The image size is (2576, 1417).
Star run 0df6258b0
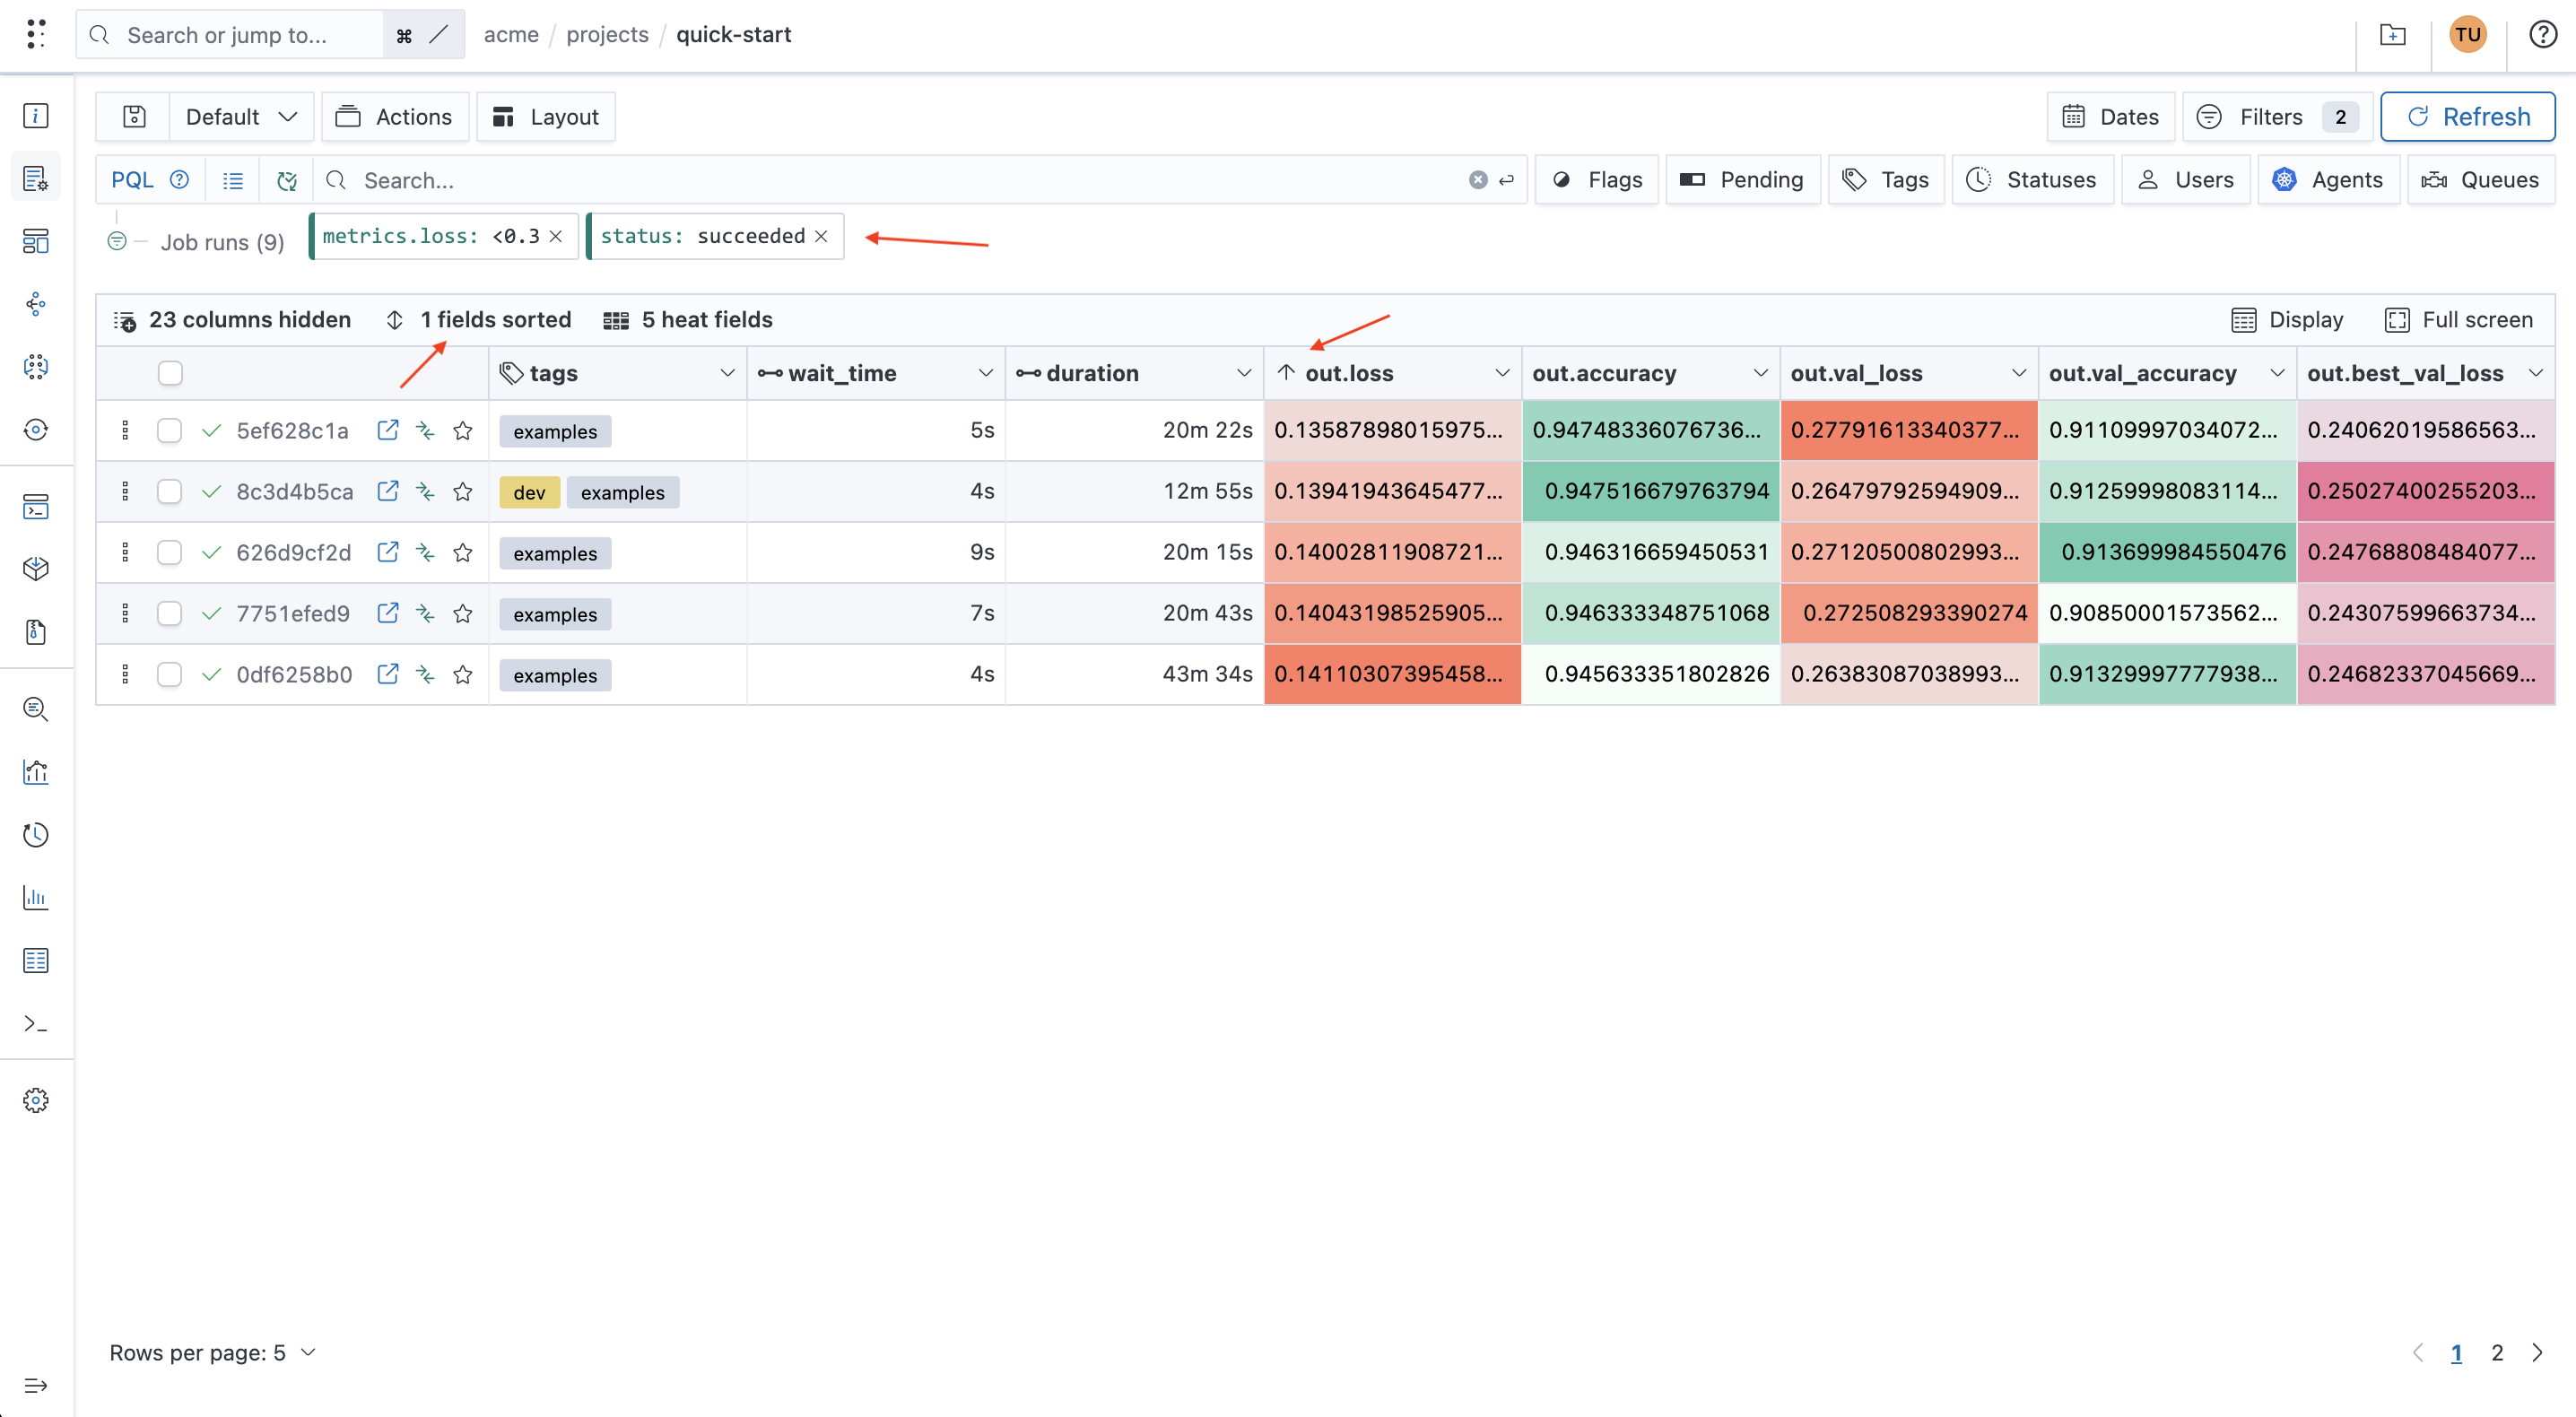[462, 674]
